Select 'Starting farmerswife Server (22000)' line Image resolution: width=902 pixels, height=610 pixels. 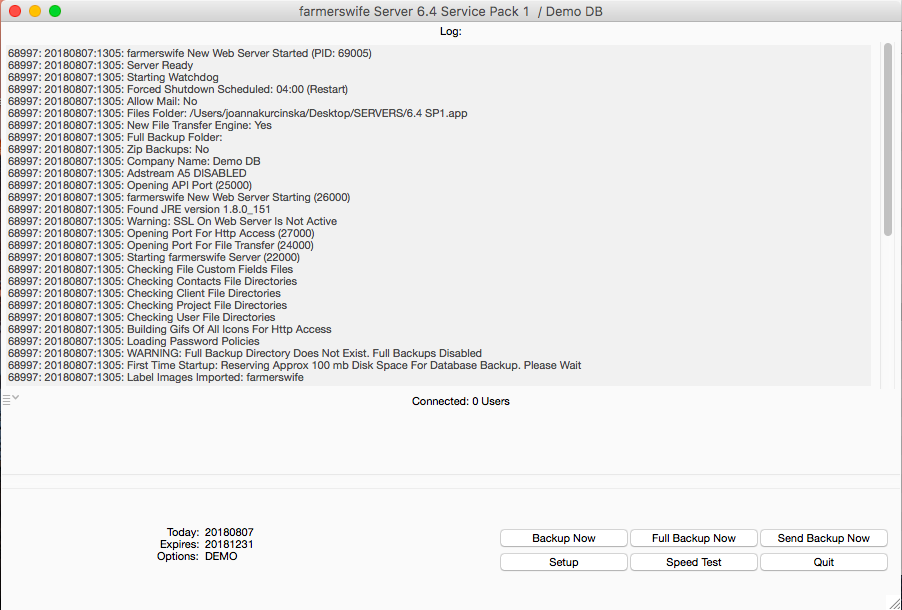tap(154, 258)
